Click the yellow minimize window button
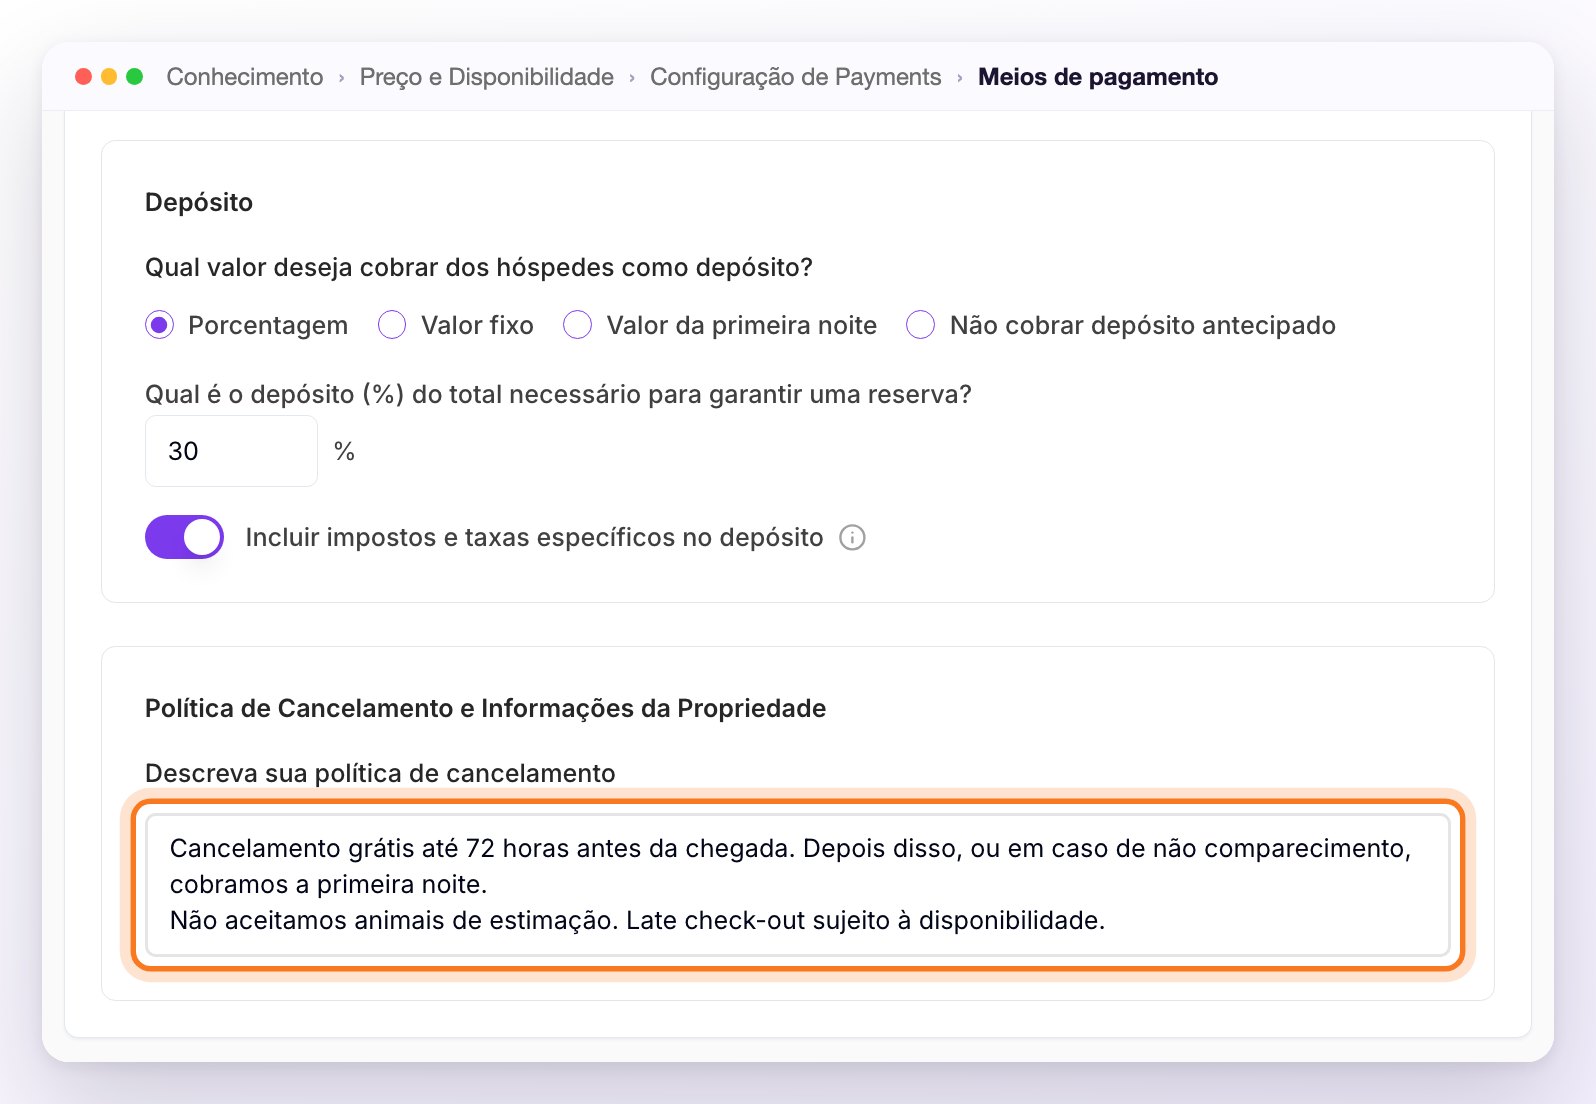Image resolution: width=1596 pixels, height=1104 pixels. click(x=110, y=77)
